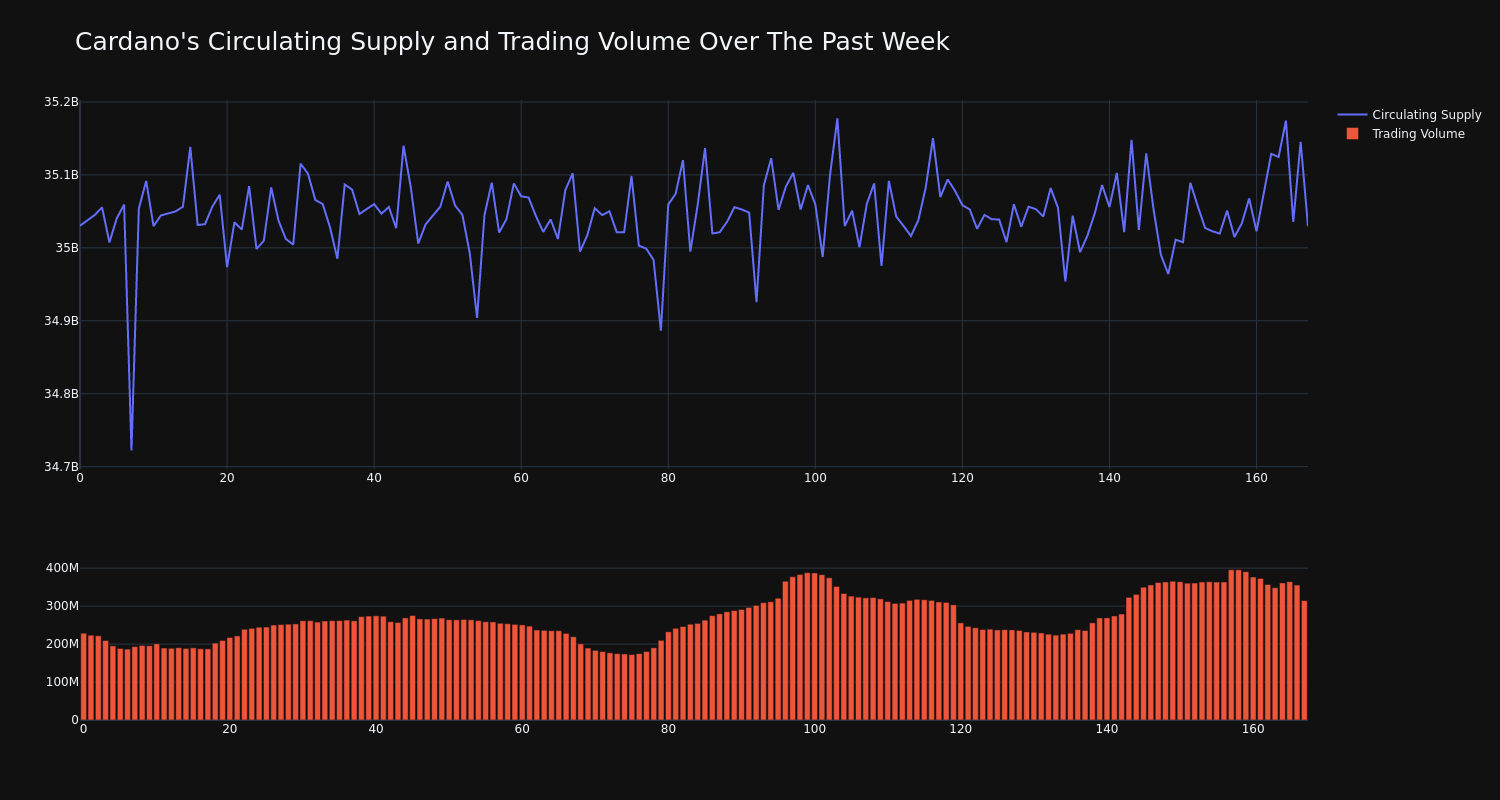Click the 140 tick on supply chart x-axis
1500x800 pixels.
click(x=1109, y=478)
